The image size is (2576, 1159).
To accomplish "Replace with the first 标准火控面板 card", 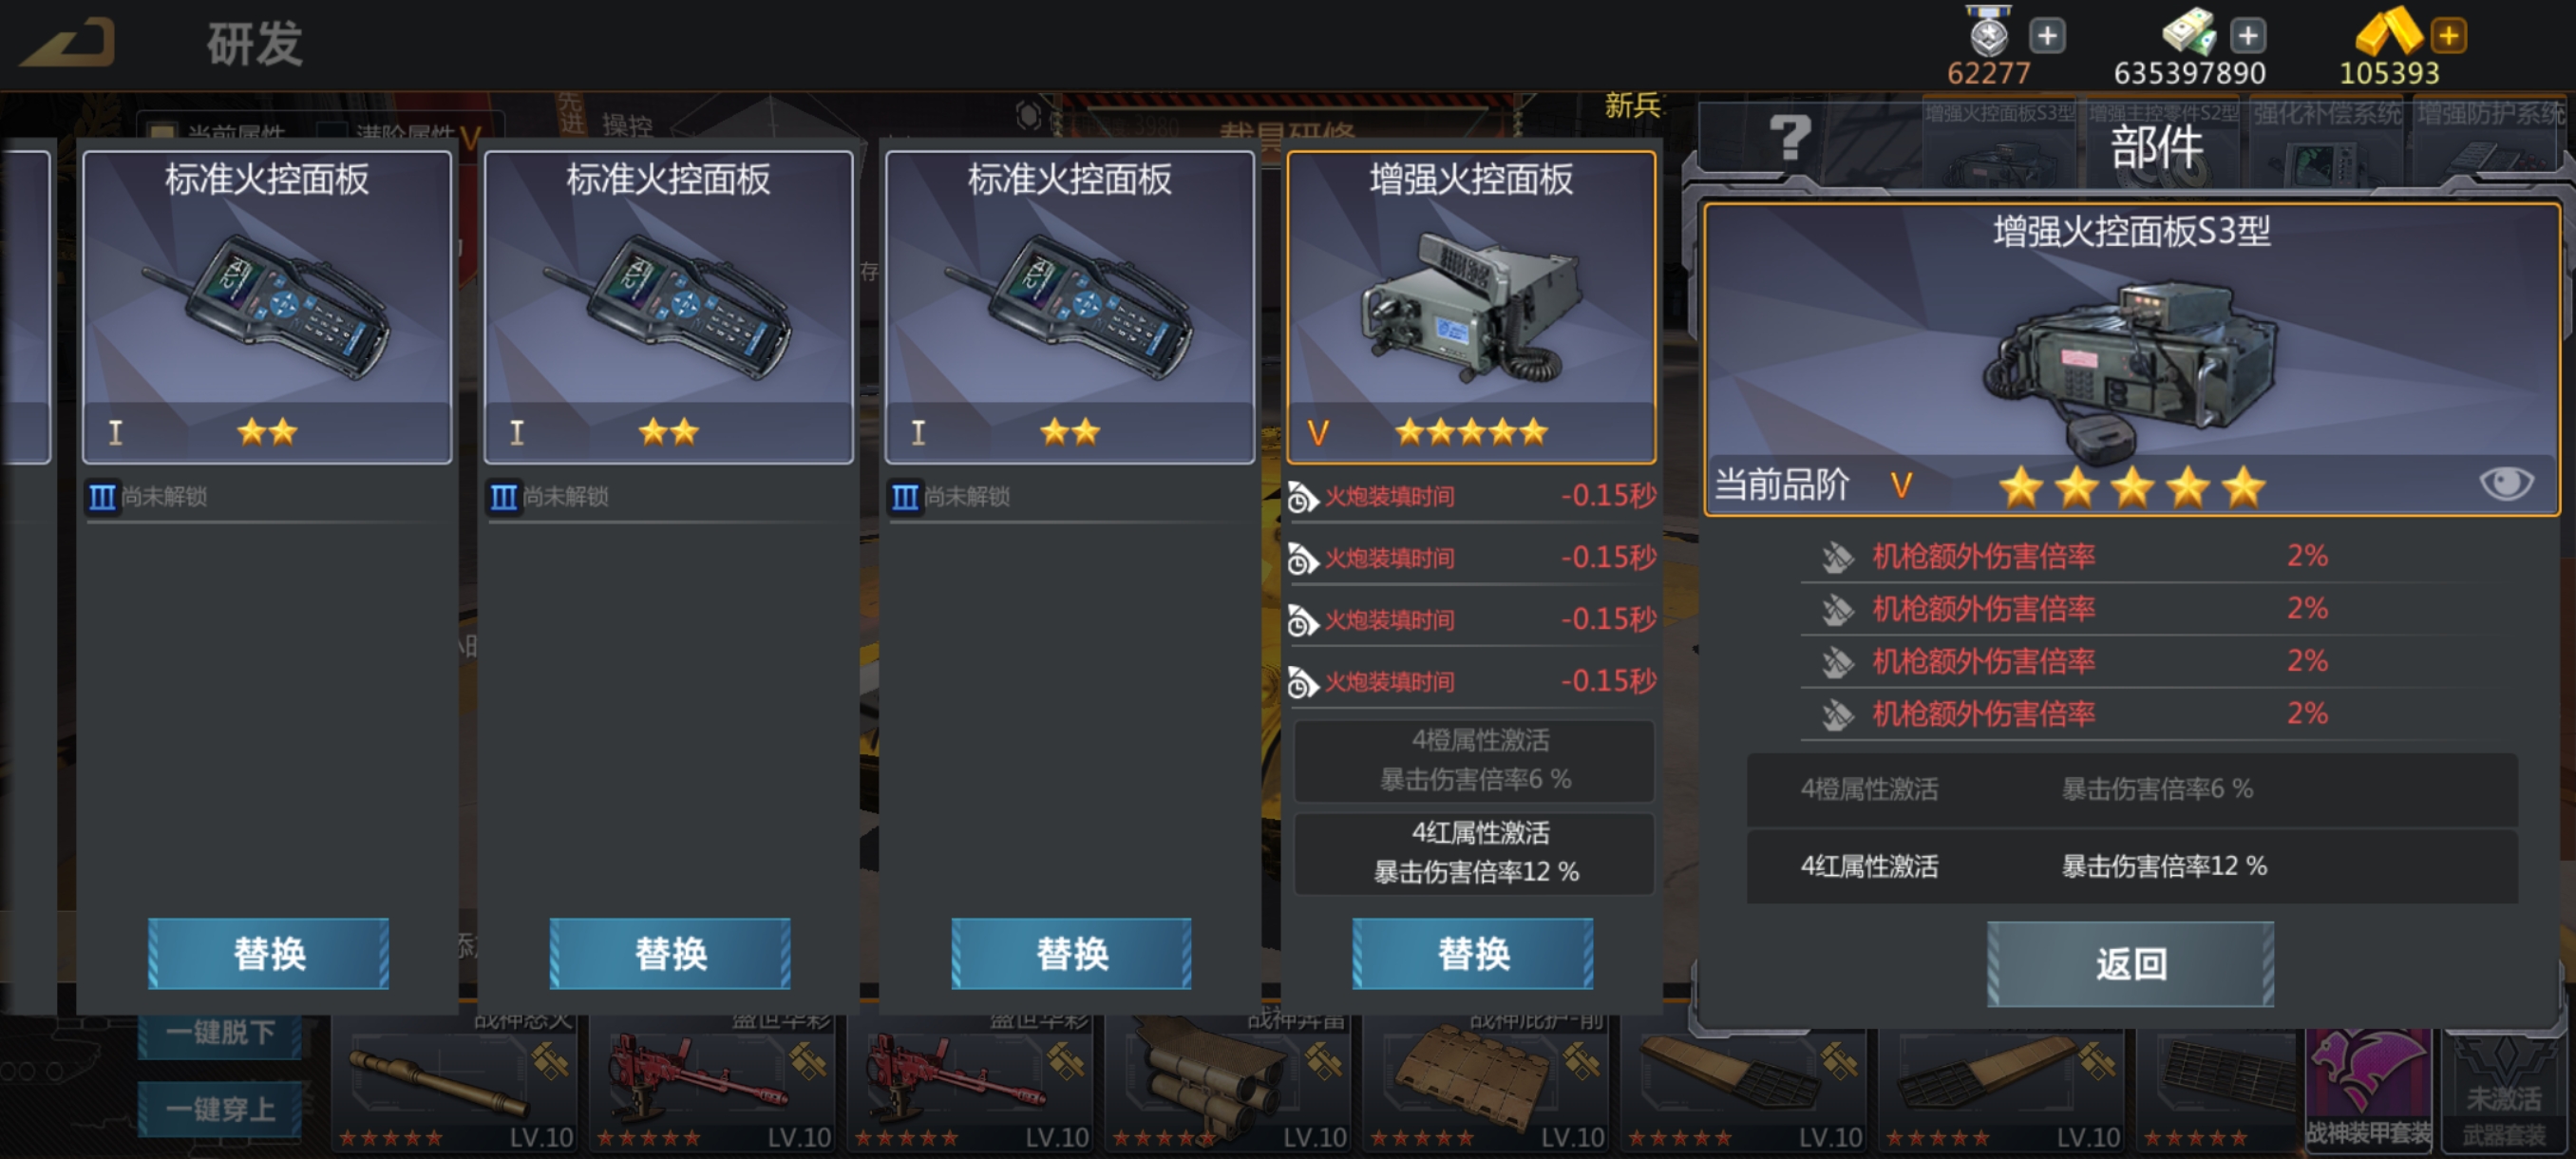I will (268, 953).
